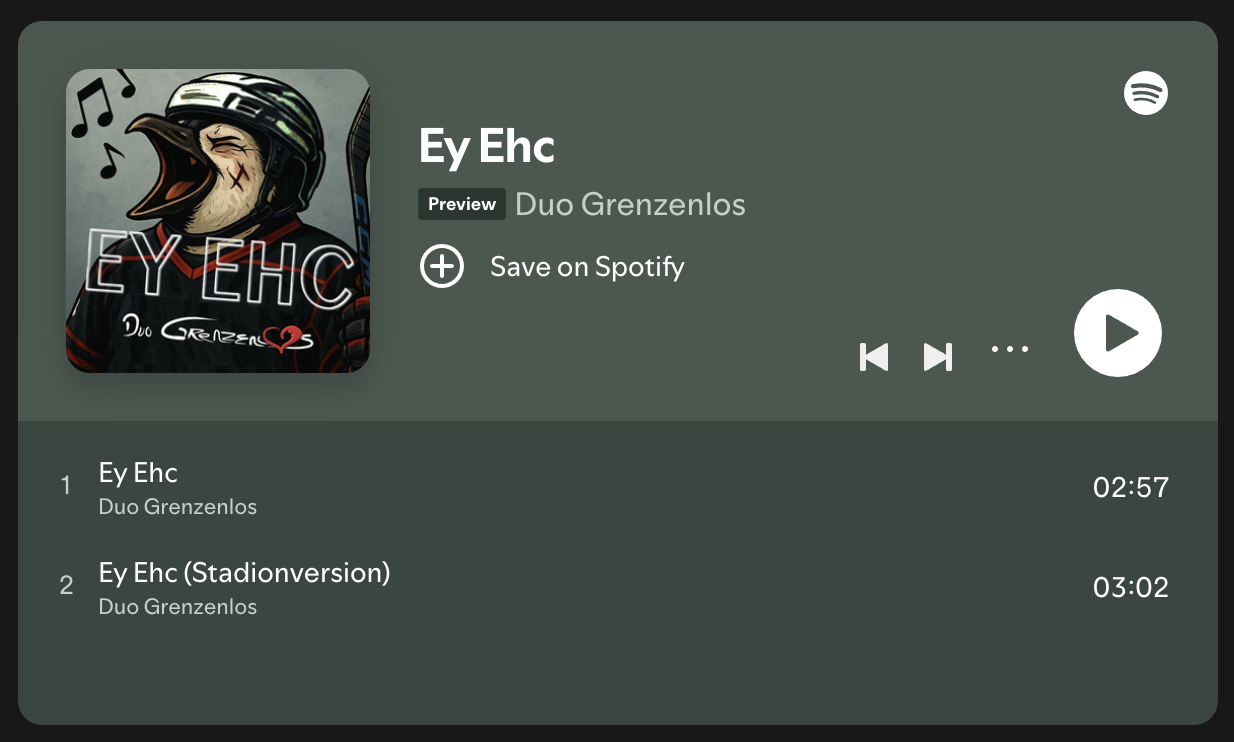Click the Spotify logo icon
Viewport: 1234px width, 742px height.
1146,93
